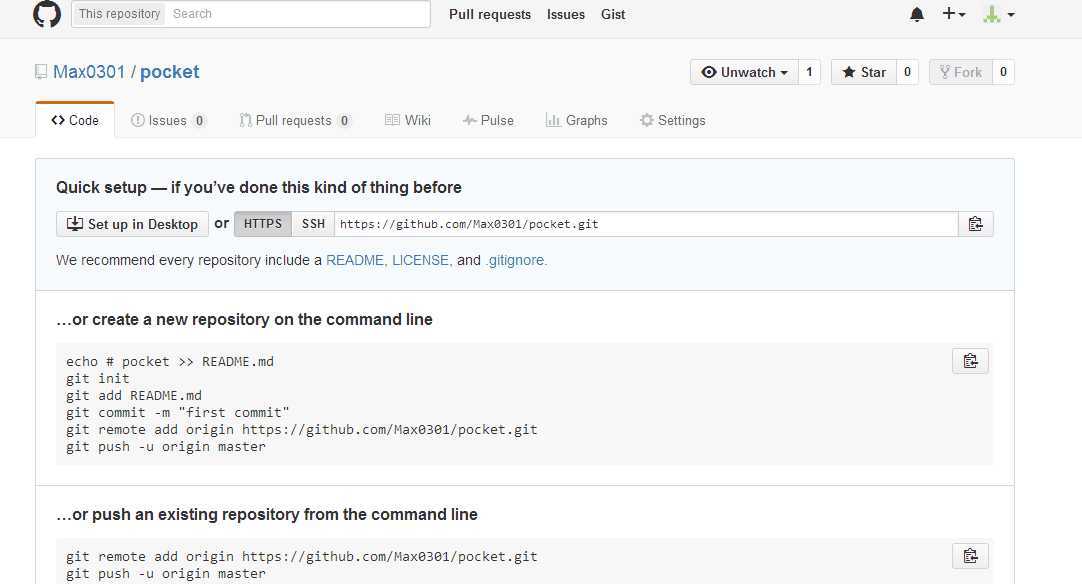Switch clone protocol to SSH

click(314, 224)
